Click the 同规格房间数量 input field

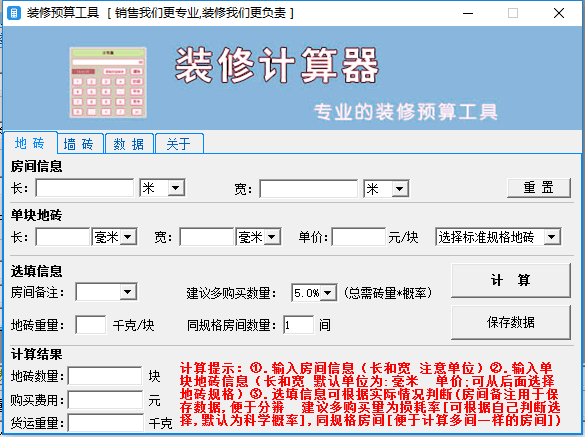pyautogui.click(x=298, y=325)
